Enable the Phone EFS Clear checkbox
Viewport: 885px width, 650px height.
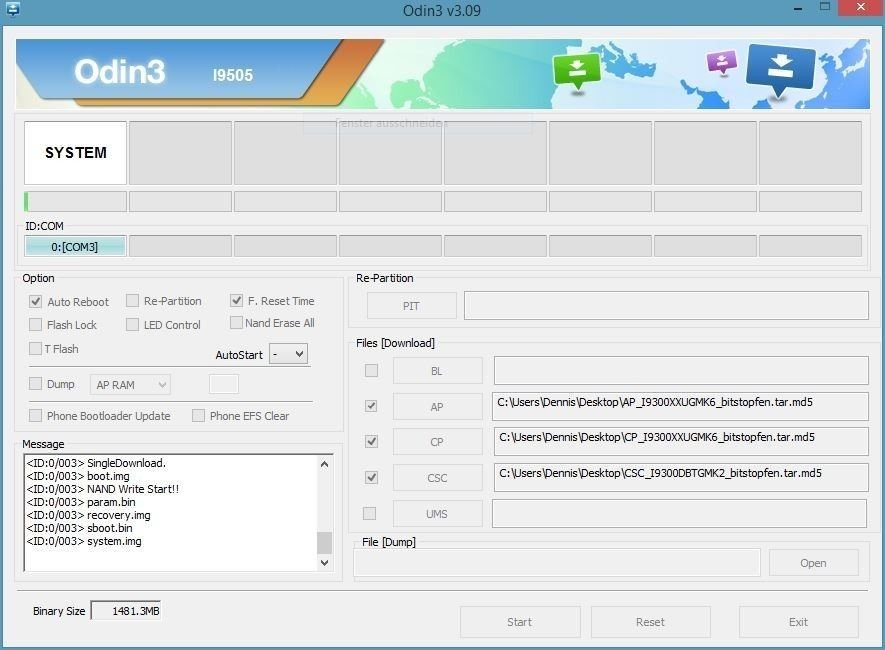[198, 416]
